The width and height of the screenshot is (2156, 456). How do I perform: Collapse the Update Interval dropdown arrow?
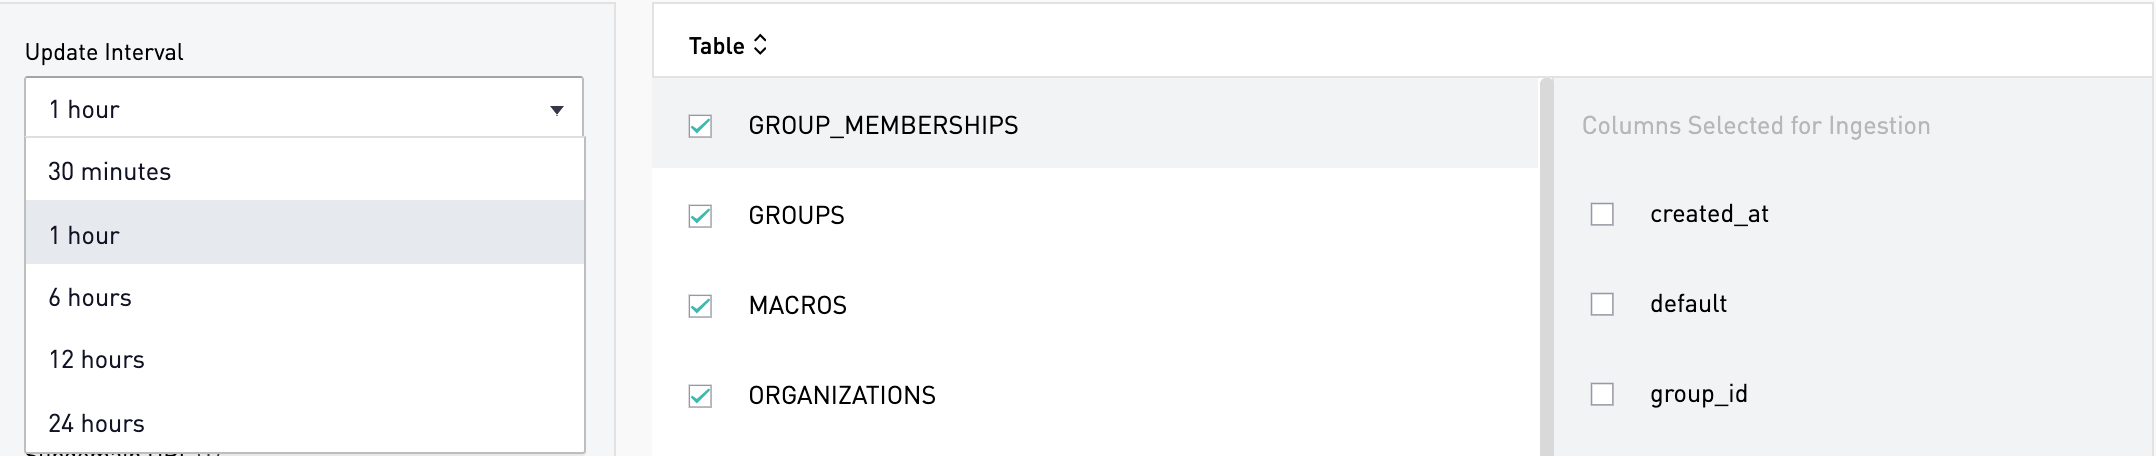557,110
